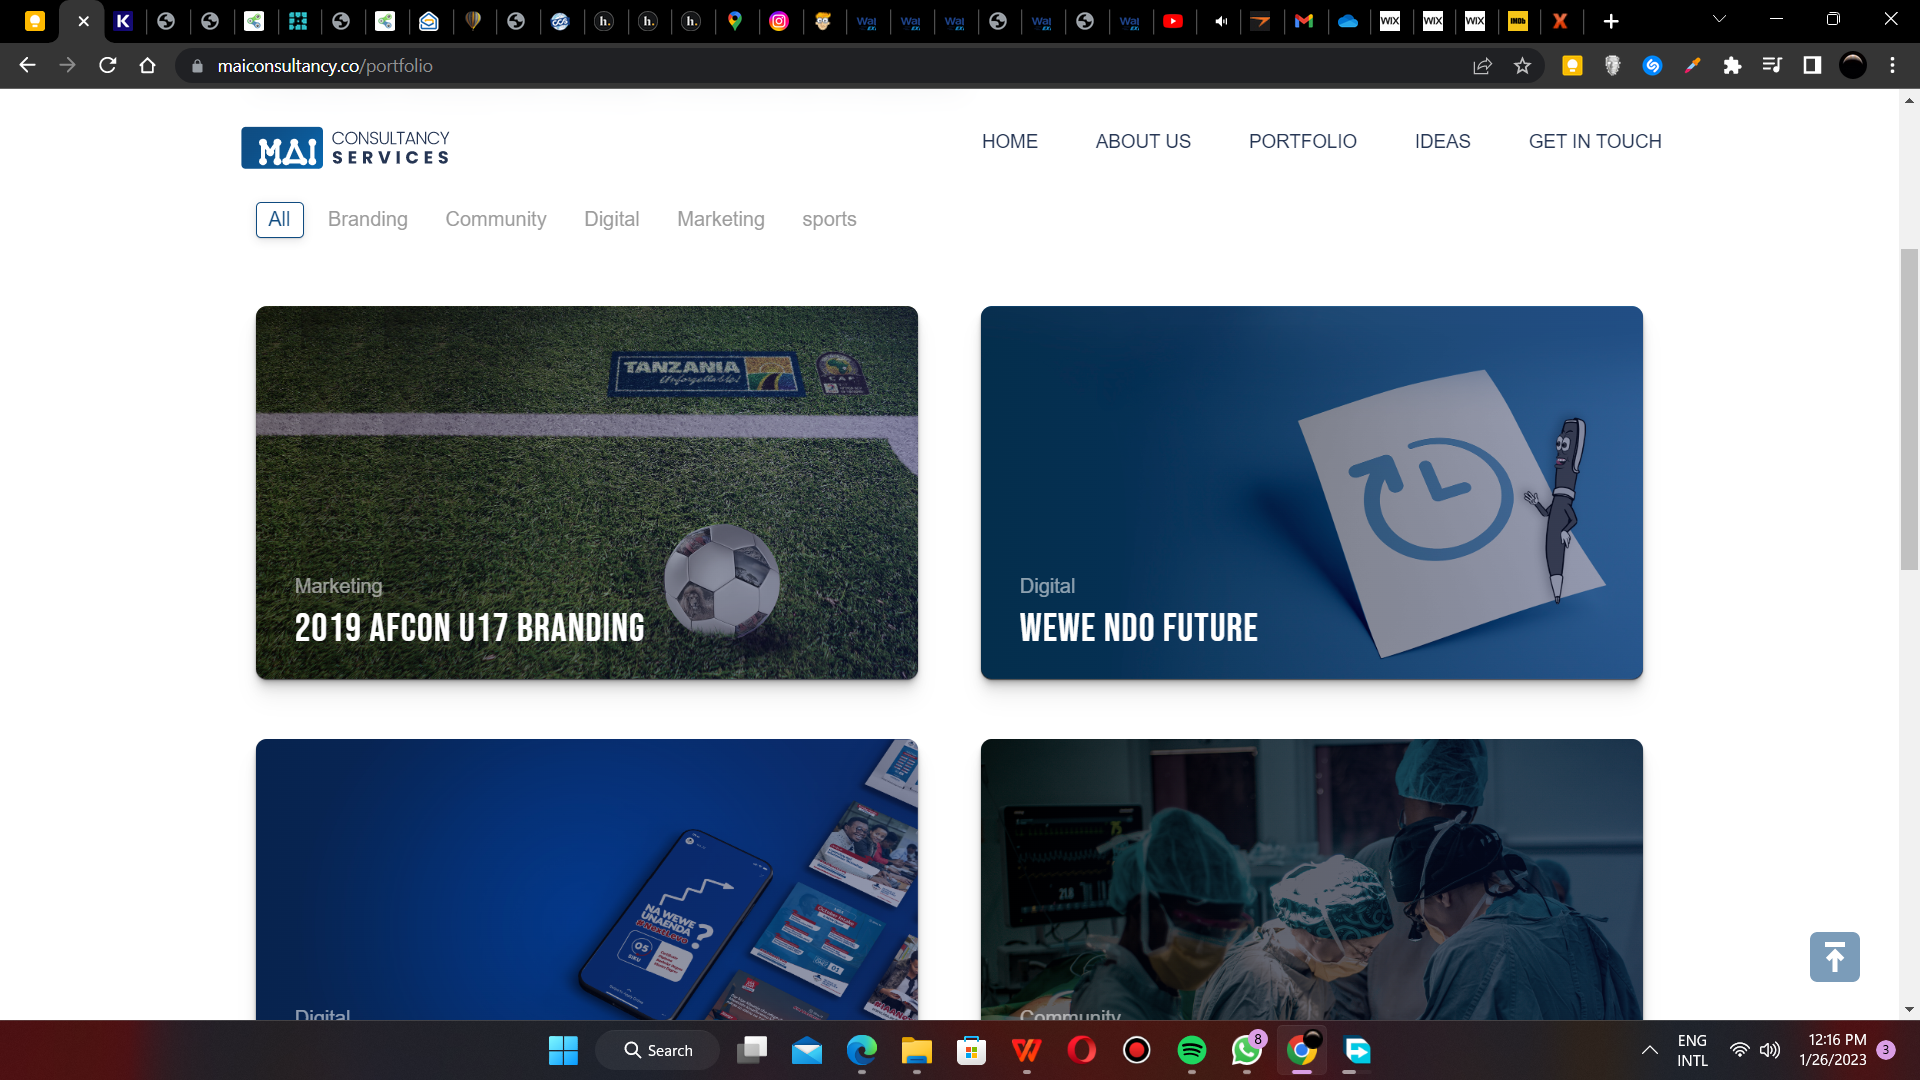Viewport: 1920px width, 1080px height.
Task: Expand the tab search chevron
Action: pyautogui.click(x=1719, y=19)
